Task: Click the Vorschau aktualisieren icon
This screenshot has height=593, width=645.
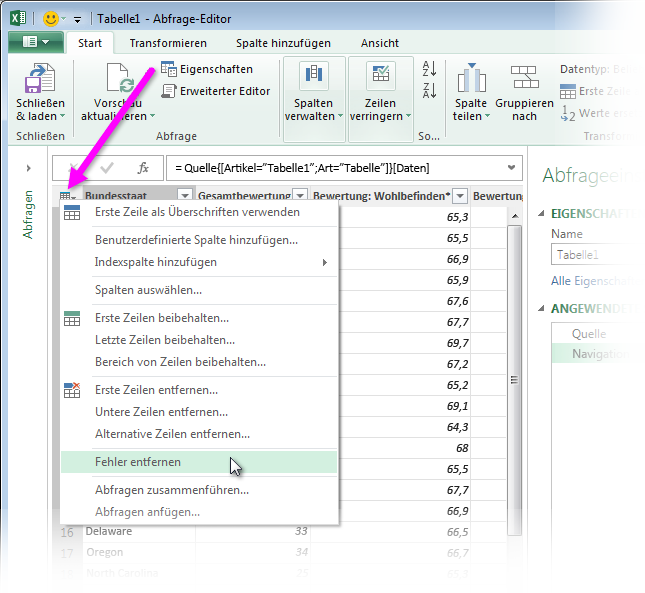Action: point(119,78)
